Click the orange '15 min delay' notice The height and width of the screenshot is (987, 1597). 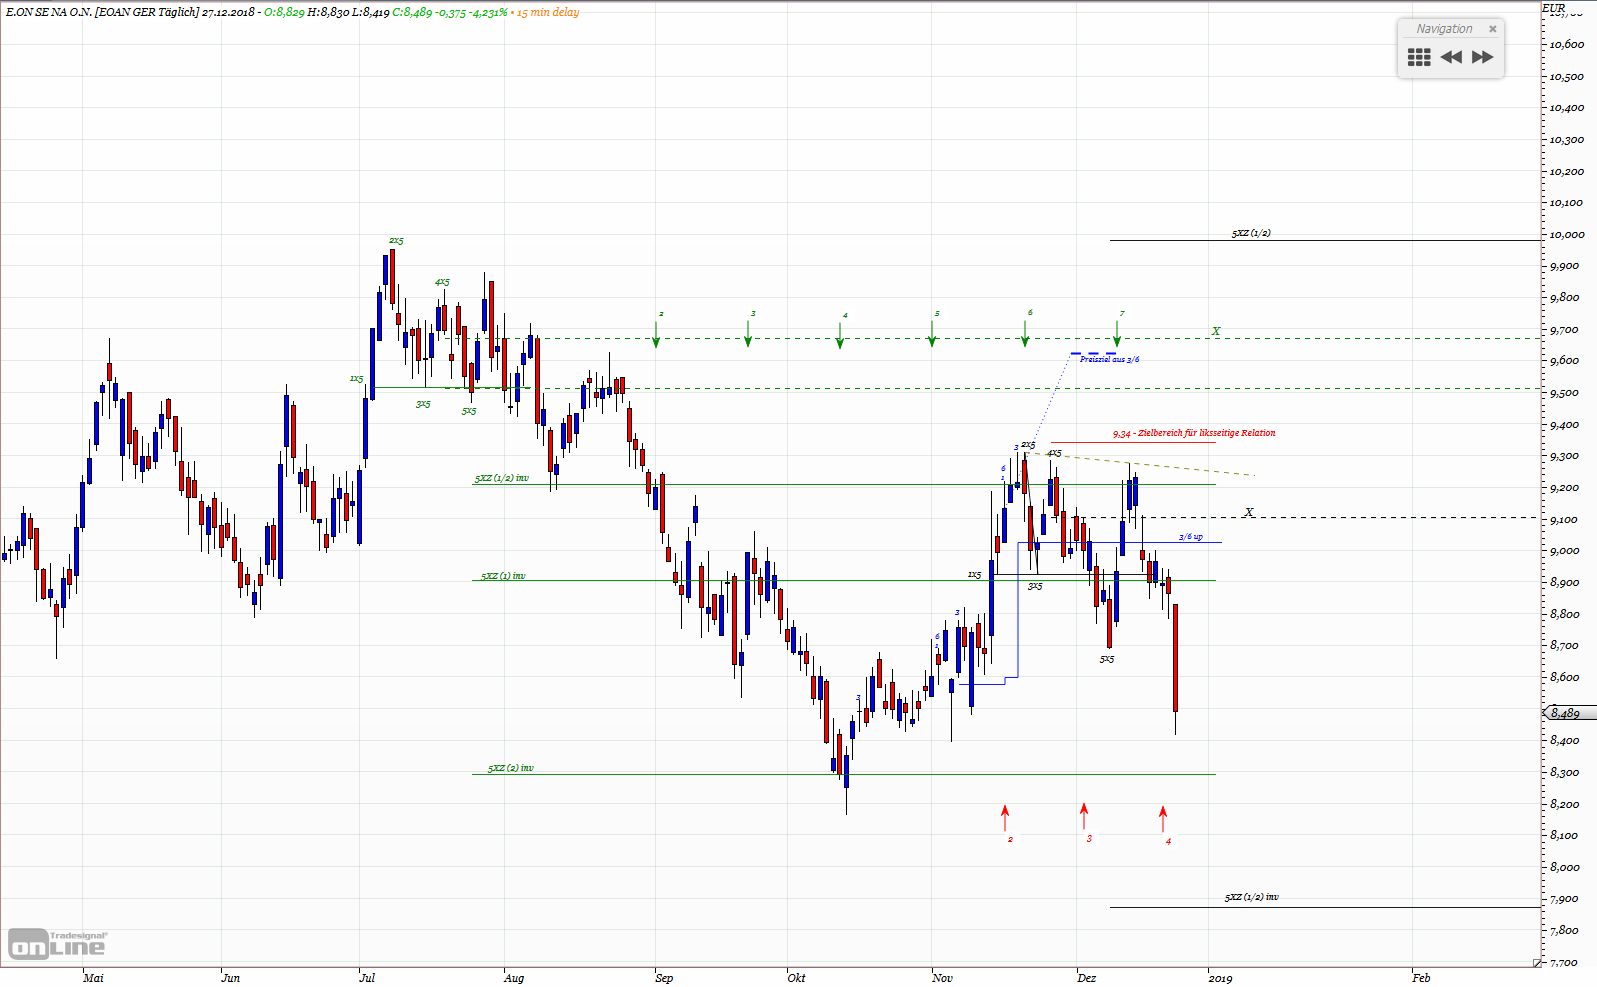pos(548,12)
